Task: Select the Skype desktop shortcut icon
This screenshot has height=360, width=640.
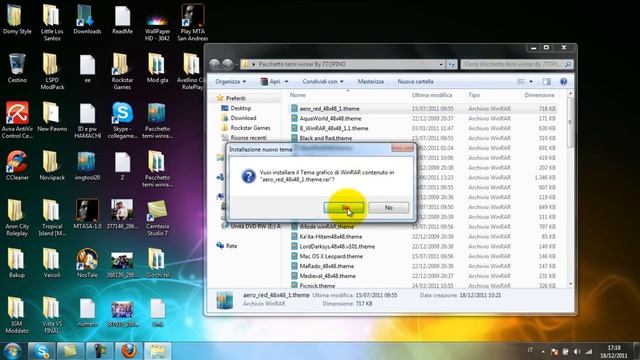Action: coord(122,120)
